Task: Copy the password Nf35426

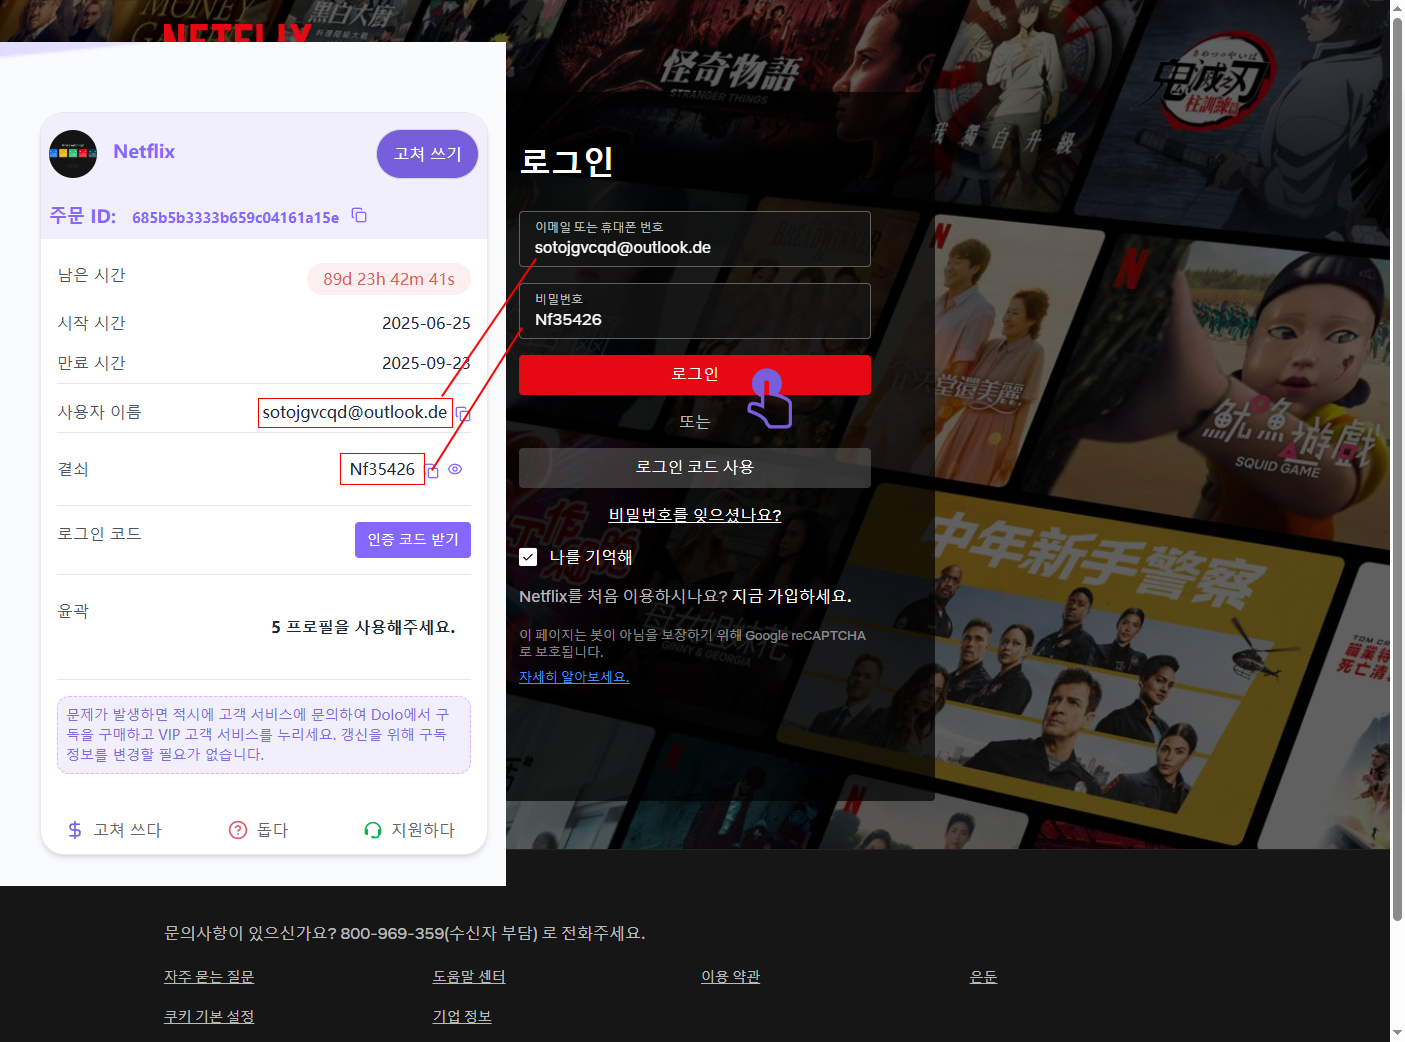Action: tap(433, 470)
